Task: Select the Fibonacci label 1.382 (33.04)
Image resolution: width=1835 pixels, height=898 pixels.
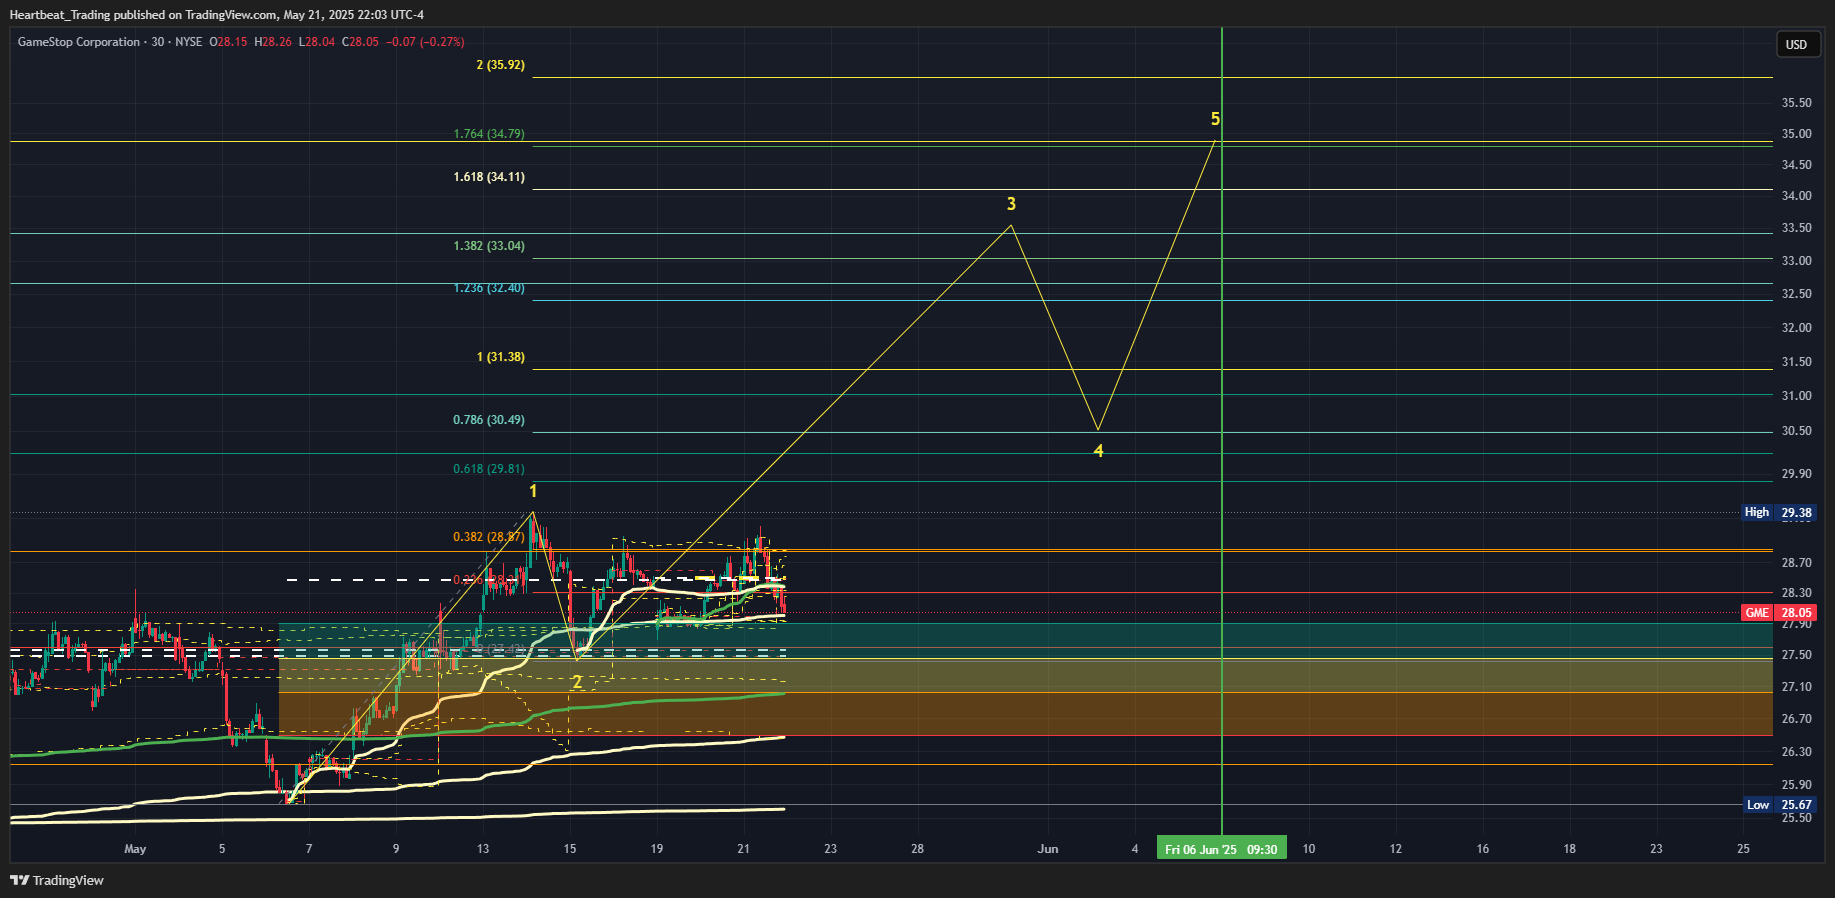Action: [489, 246]
